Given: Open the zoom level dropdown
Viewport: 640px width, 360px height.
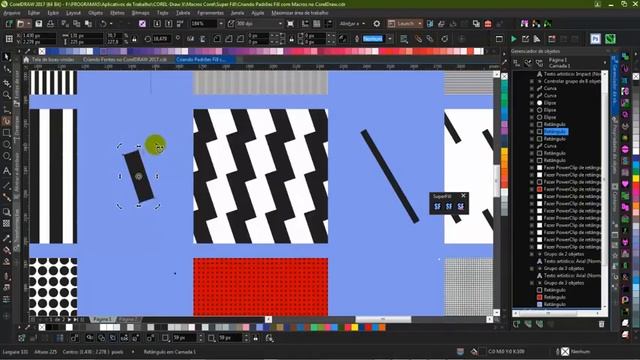Looking at the screenshot, I should coord(221,24).
